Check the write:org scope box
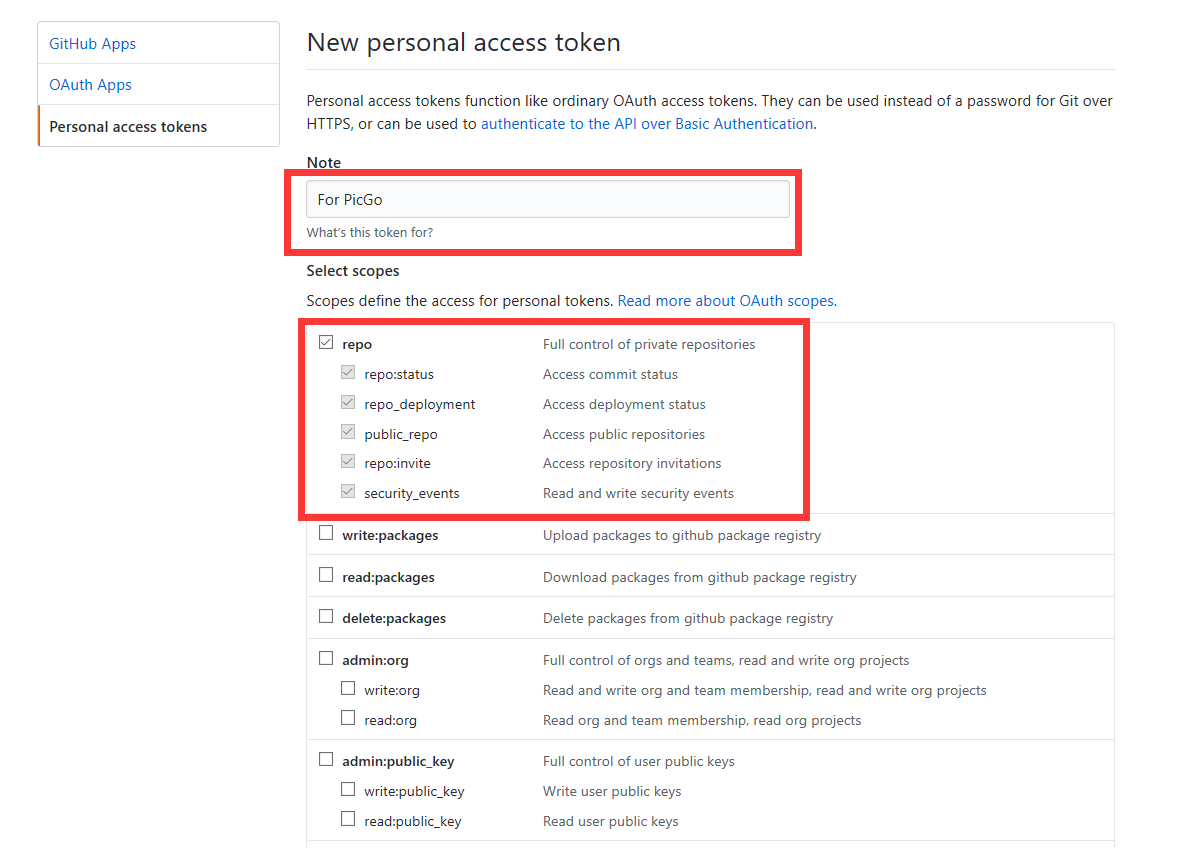 tap(348, 689)
